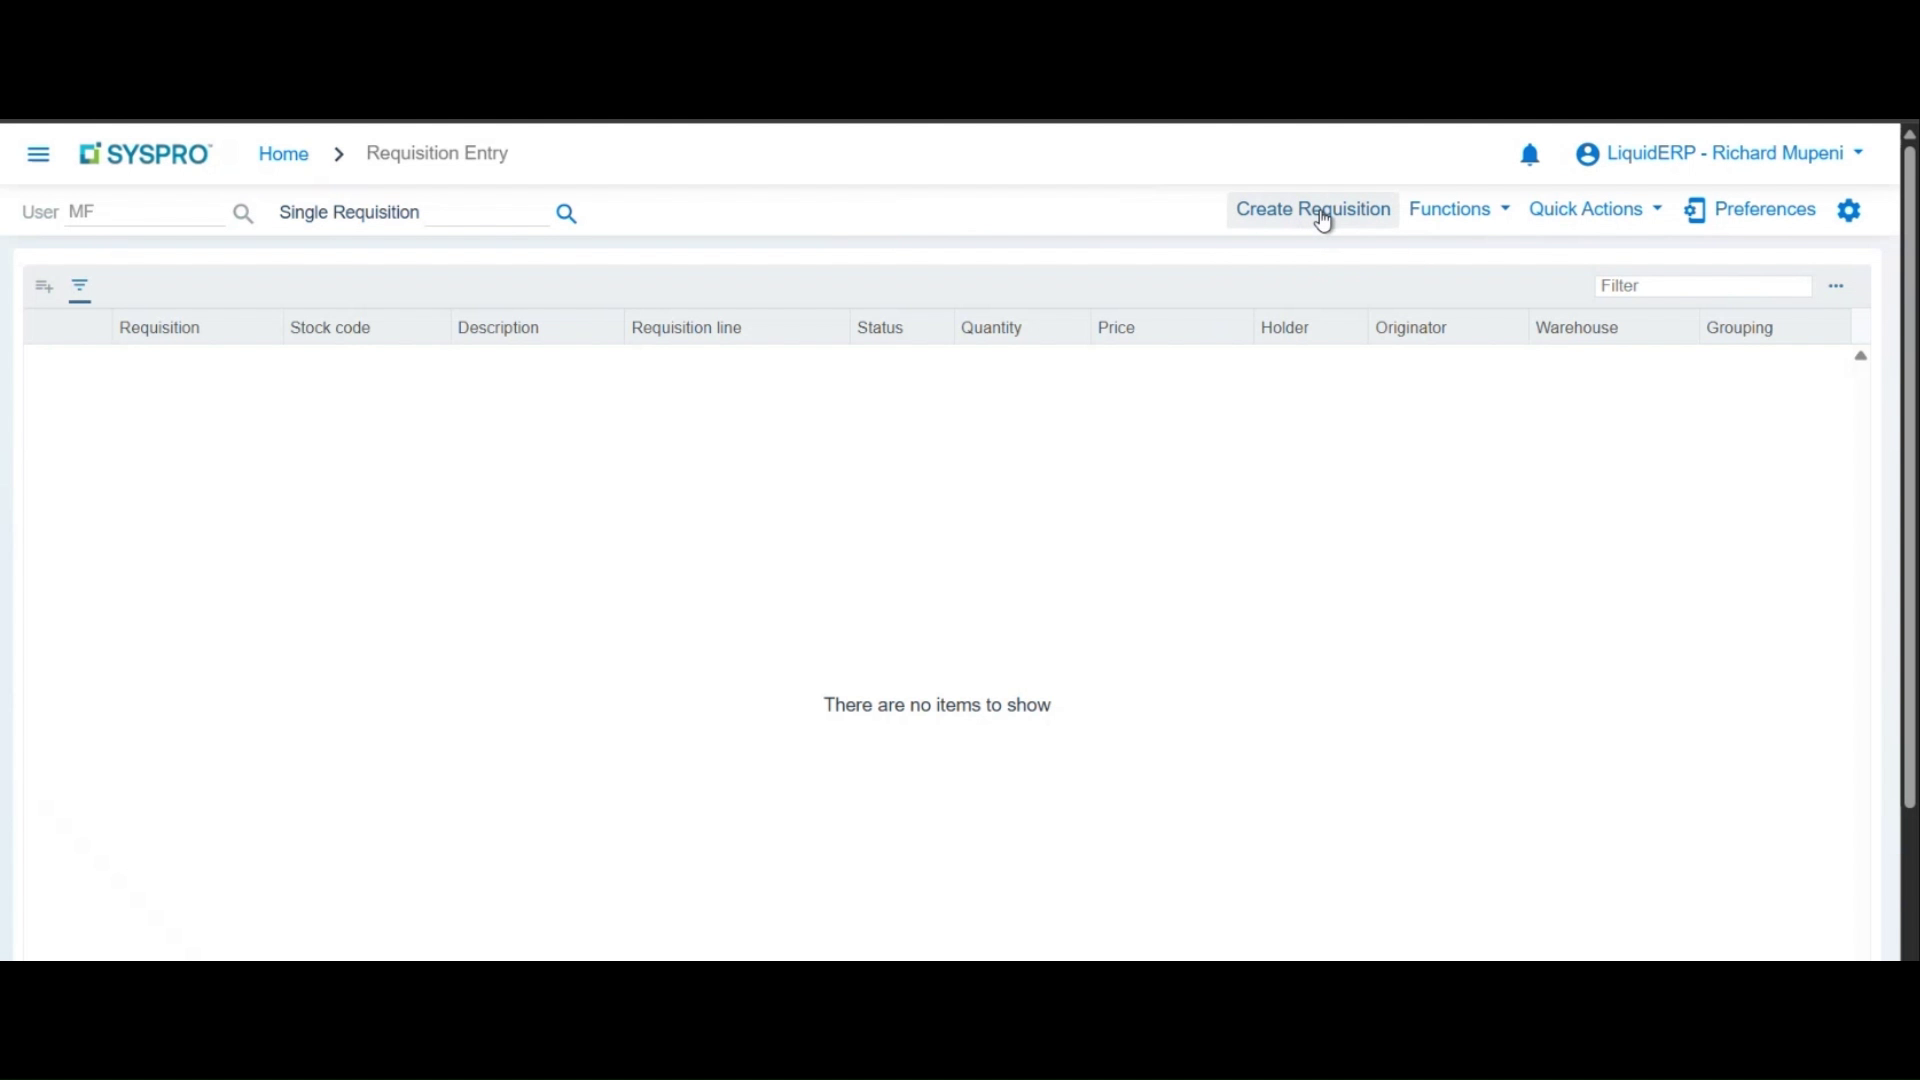
Task: Open Preferences
Action: click(x=1765, y=210)
